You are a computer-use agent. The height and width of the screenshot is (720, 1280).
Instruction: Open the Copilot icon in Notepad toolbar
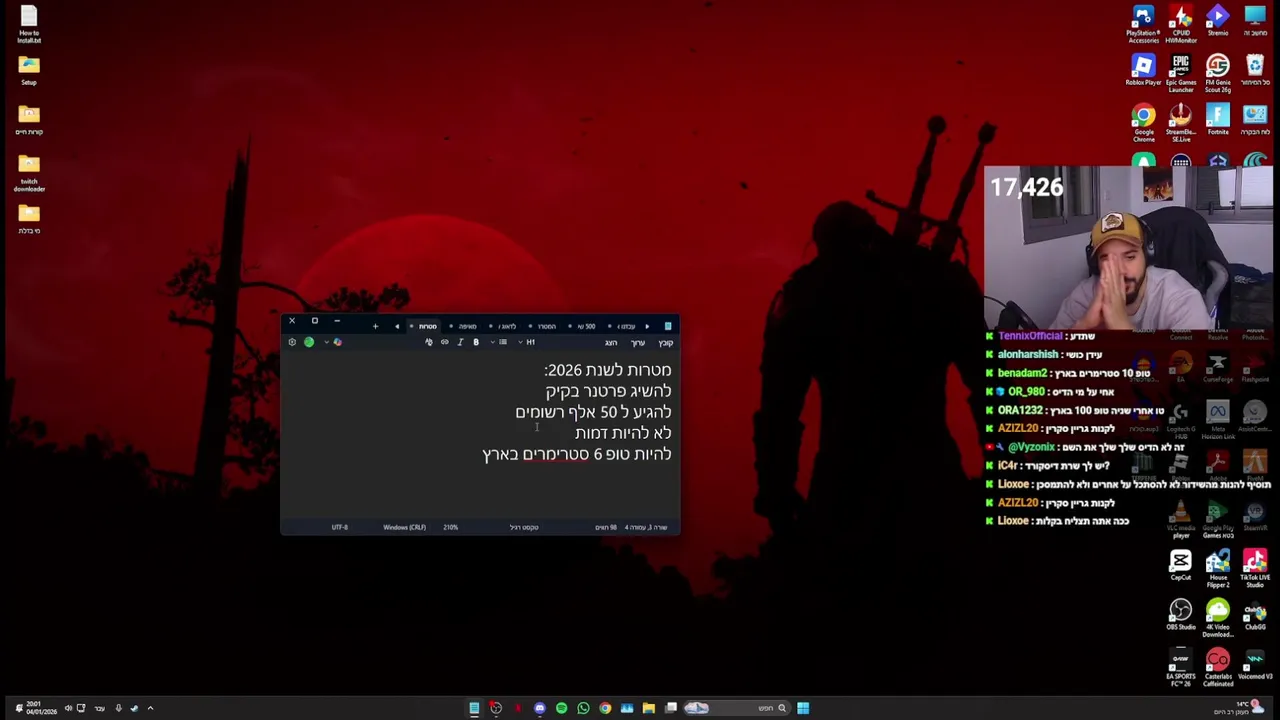[x=337, y=342]
